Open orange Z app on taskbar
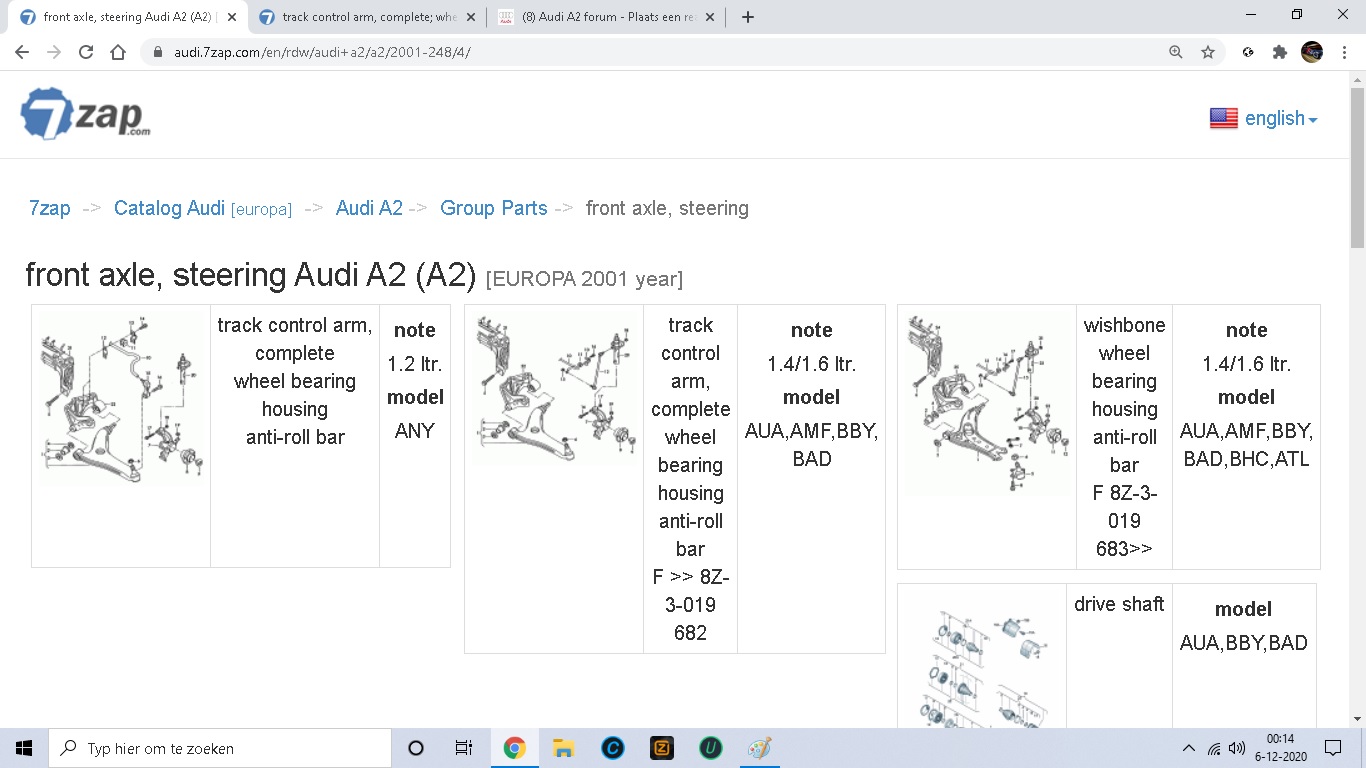The image size is (1366, 768). pos(661,748)
